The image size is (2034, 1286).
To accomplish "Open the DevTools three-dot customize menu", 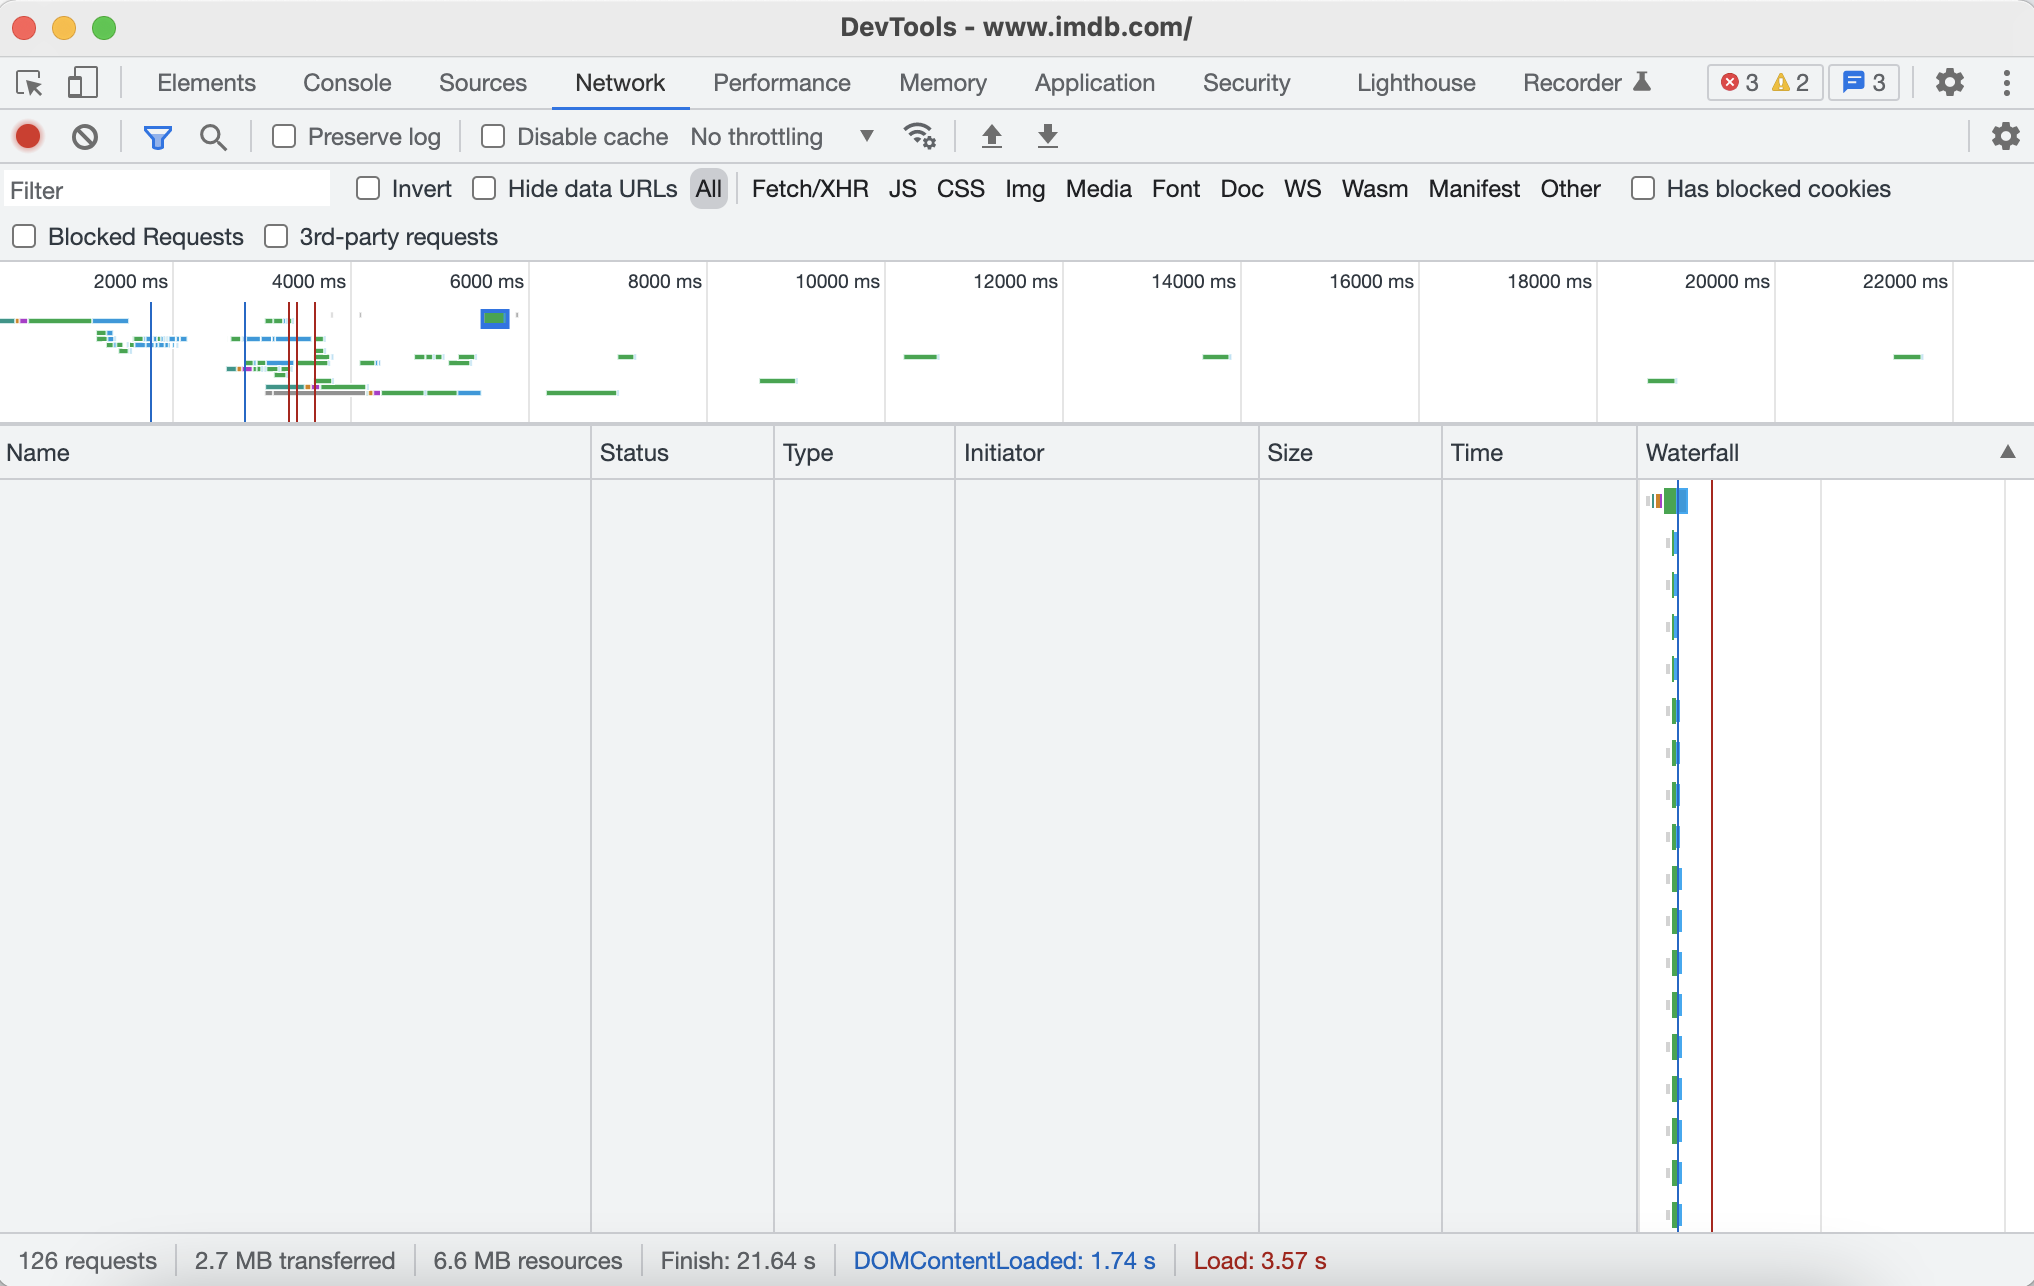I will [2006, 83].
